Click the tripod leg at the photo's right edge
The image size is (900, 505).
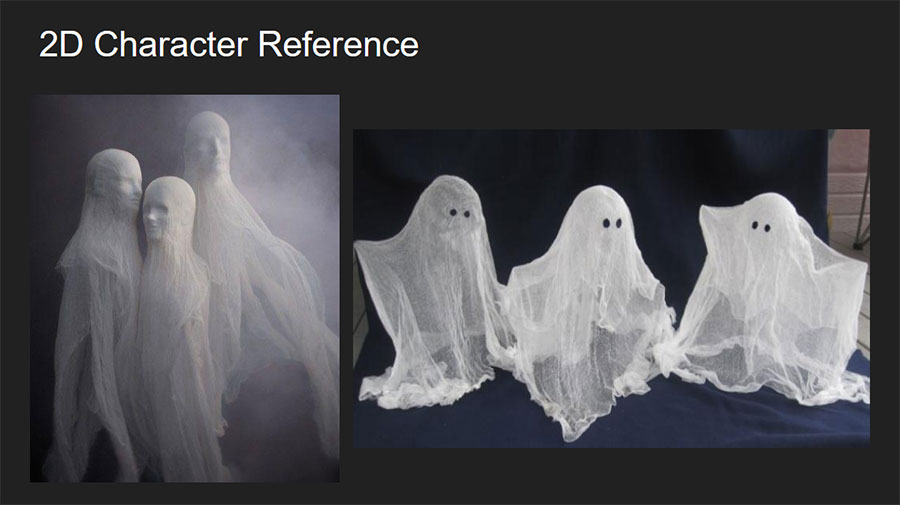pyautogui.click(x=861, y=212)
